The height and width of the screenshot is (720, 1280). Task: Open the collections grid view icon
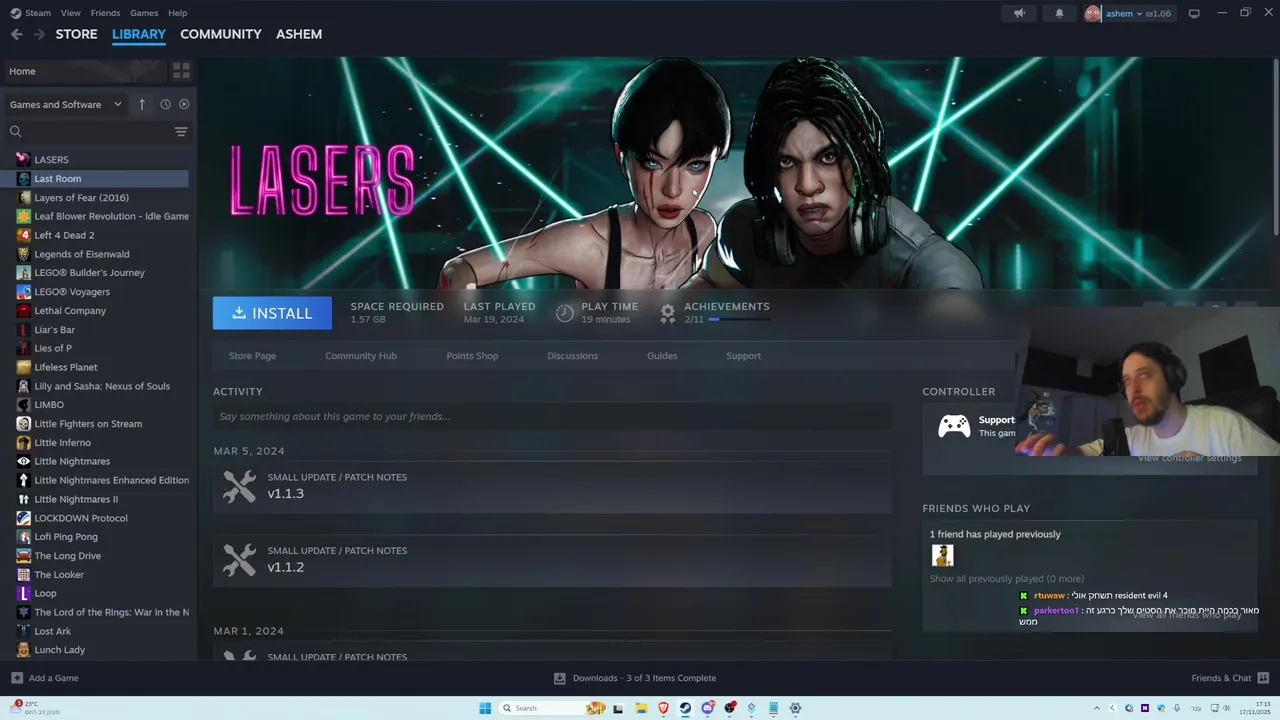point(181,71)
